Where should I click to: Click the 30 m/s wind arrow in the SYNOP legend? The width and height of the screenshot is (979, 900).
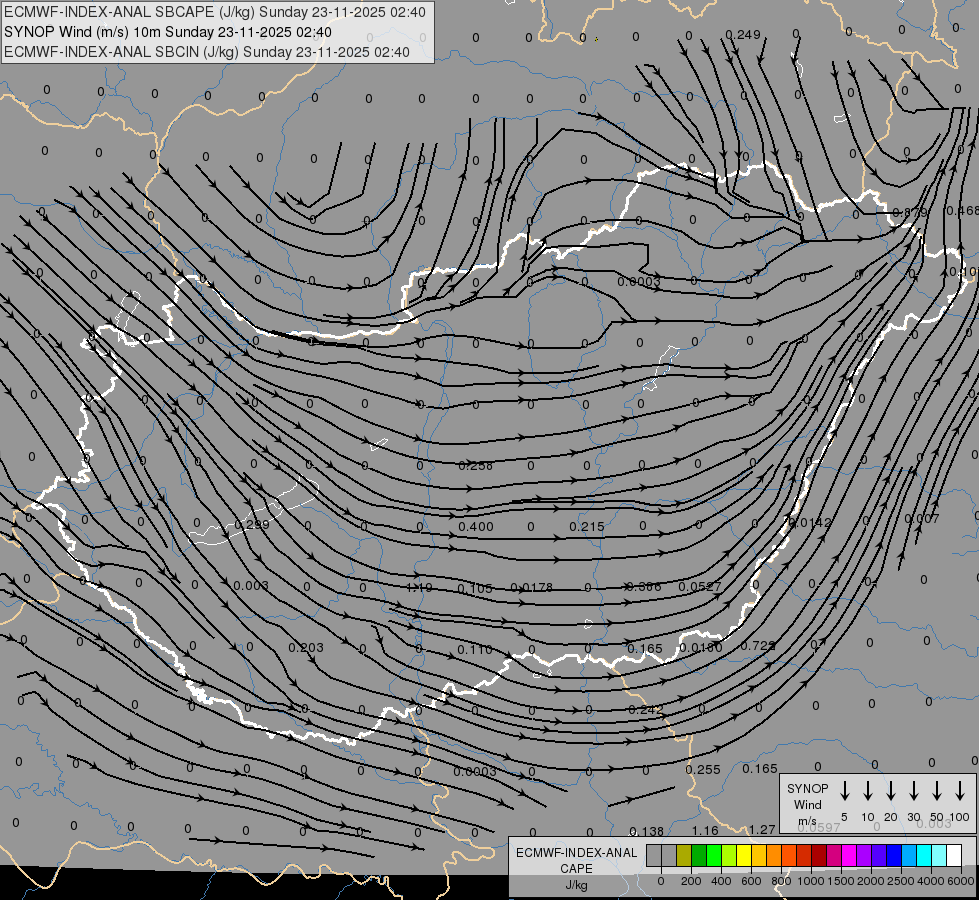point(913,791)
